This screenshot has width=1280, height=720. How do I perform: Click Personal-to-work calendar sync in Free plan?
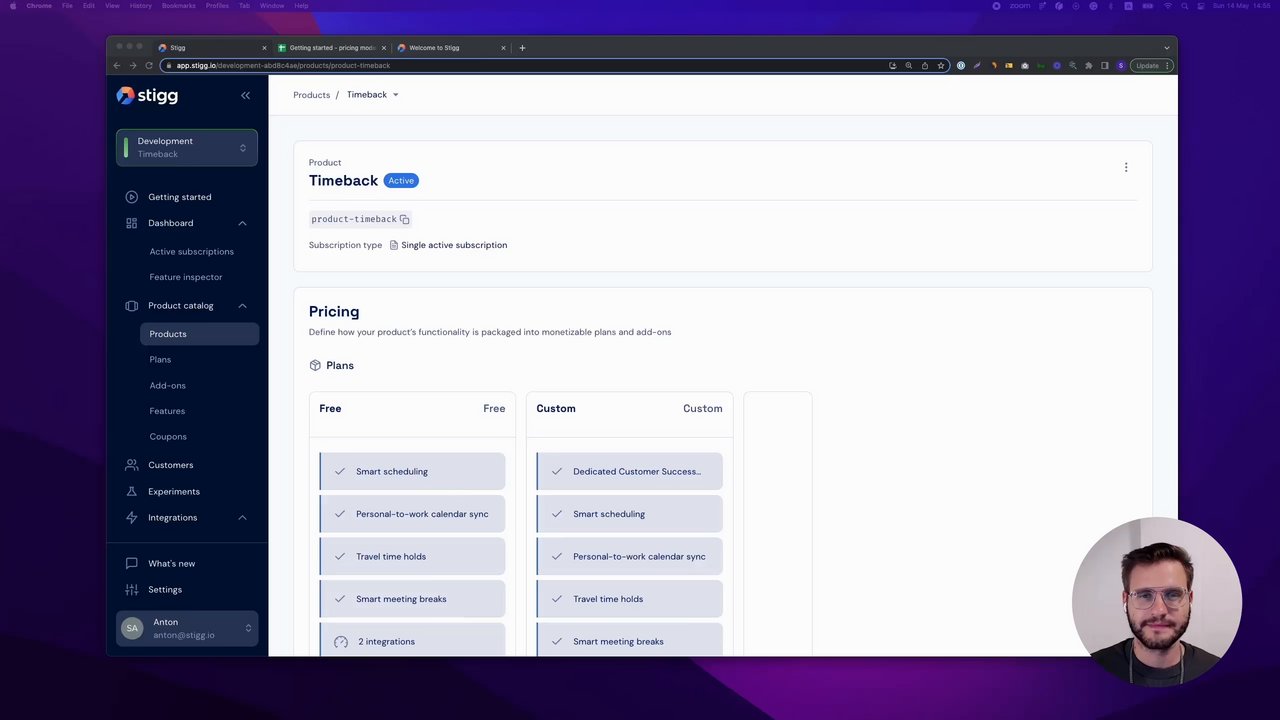(412, 514)
